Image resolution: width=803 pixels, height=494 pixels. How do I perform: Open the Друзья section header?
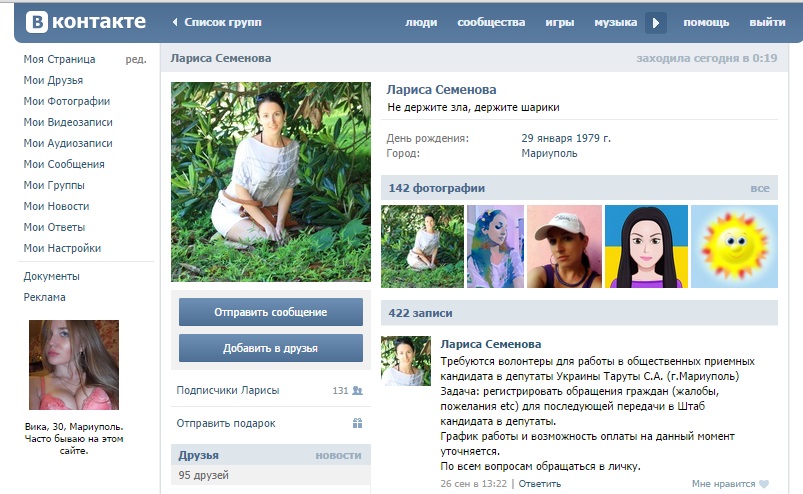coord(199,455)
